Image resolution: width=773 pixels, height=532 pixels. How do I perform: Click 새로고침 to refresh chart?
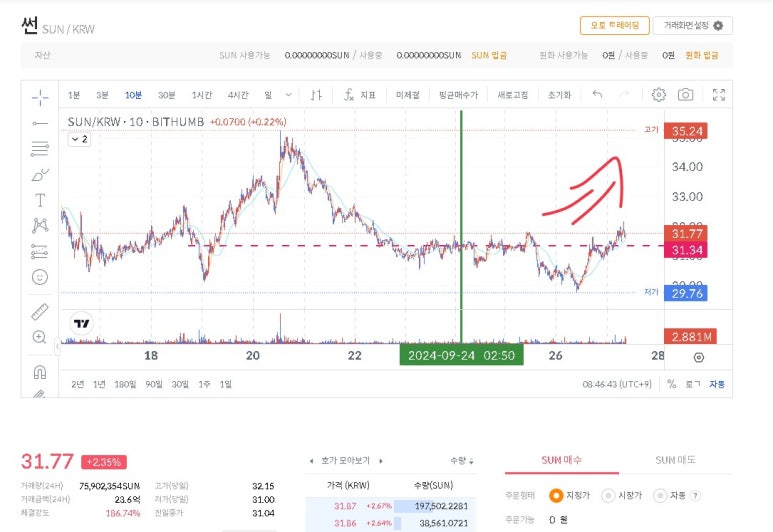[x=513, y=95]
